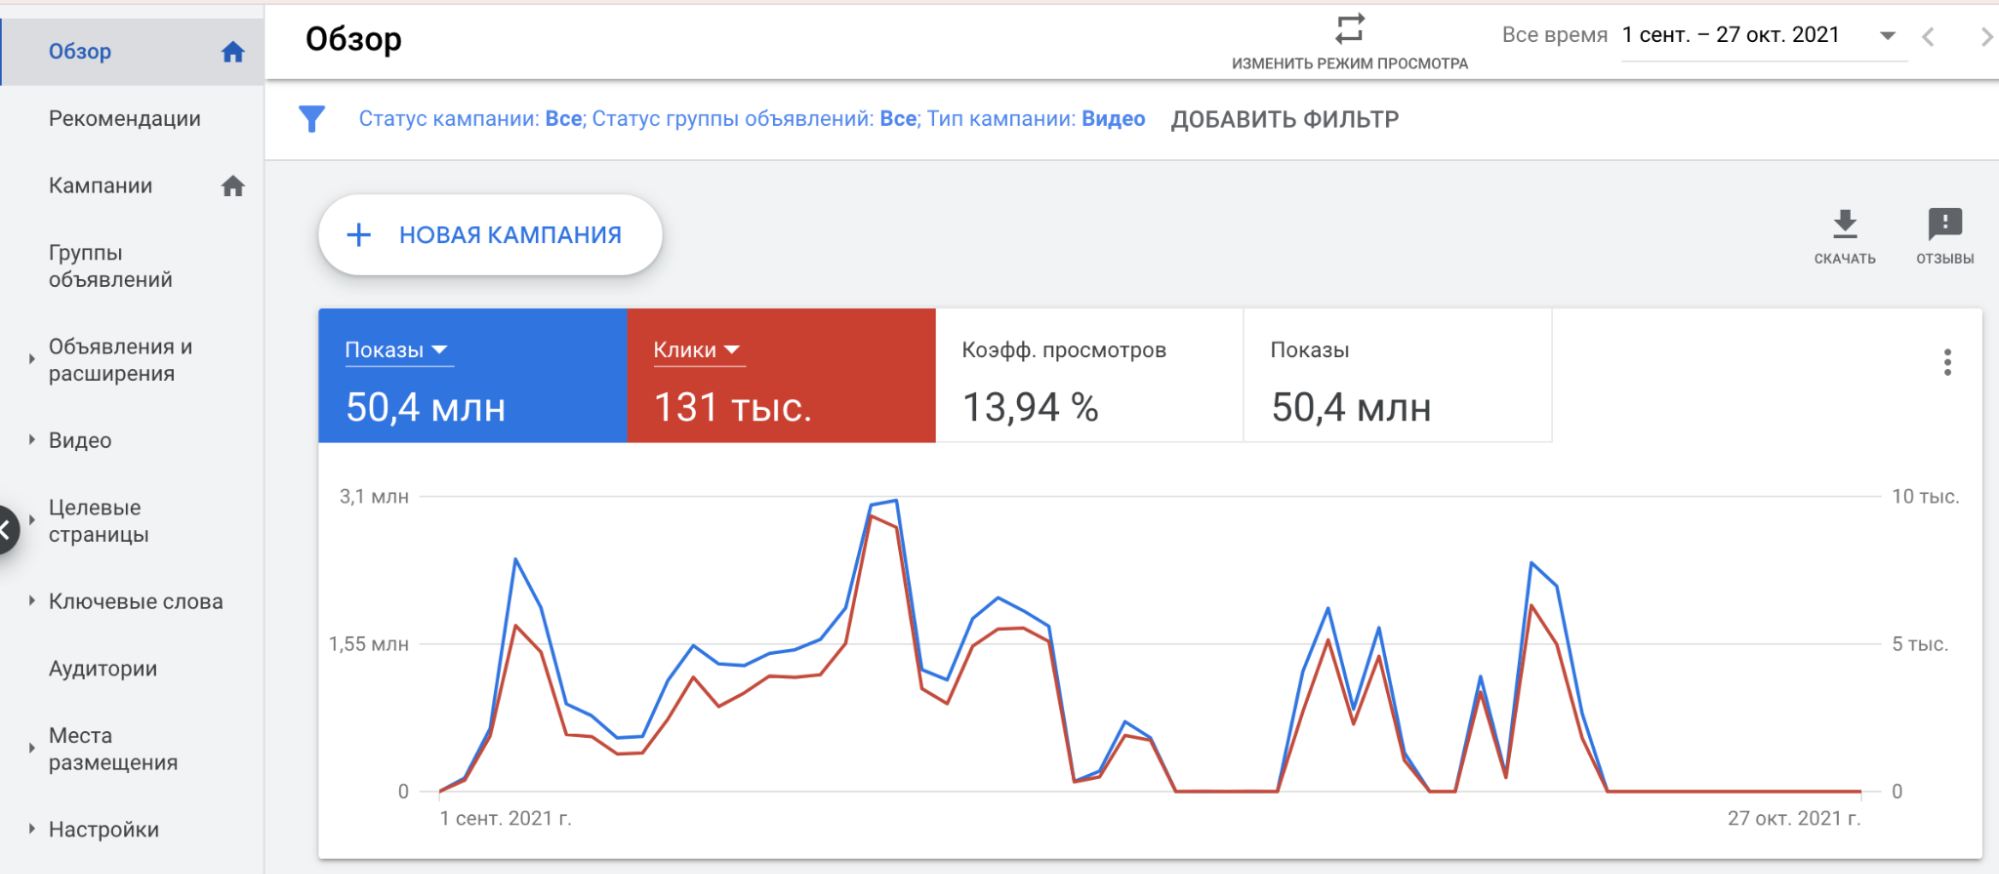Click the plus icon of Новая кампания
Screen dimensions: 1999x874
358,235
